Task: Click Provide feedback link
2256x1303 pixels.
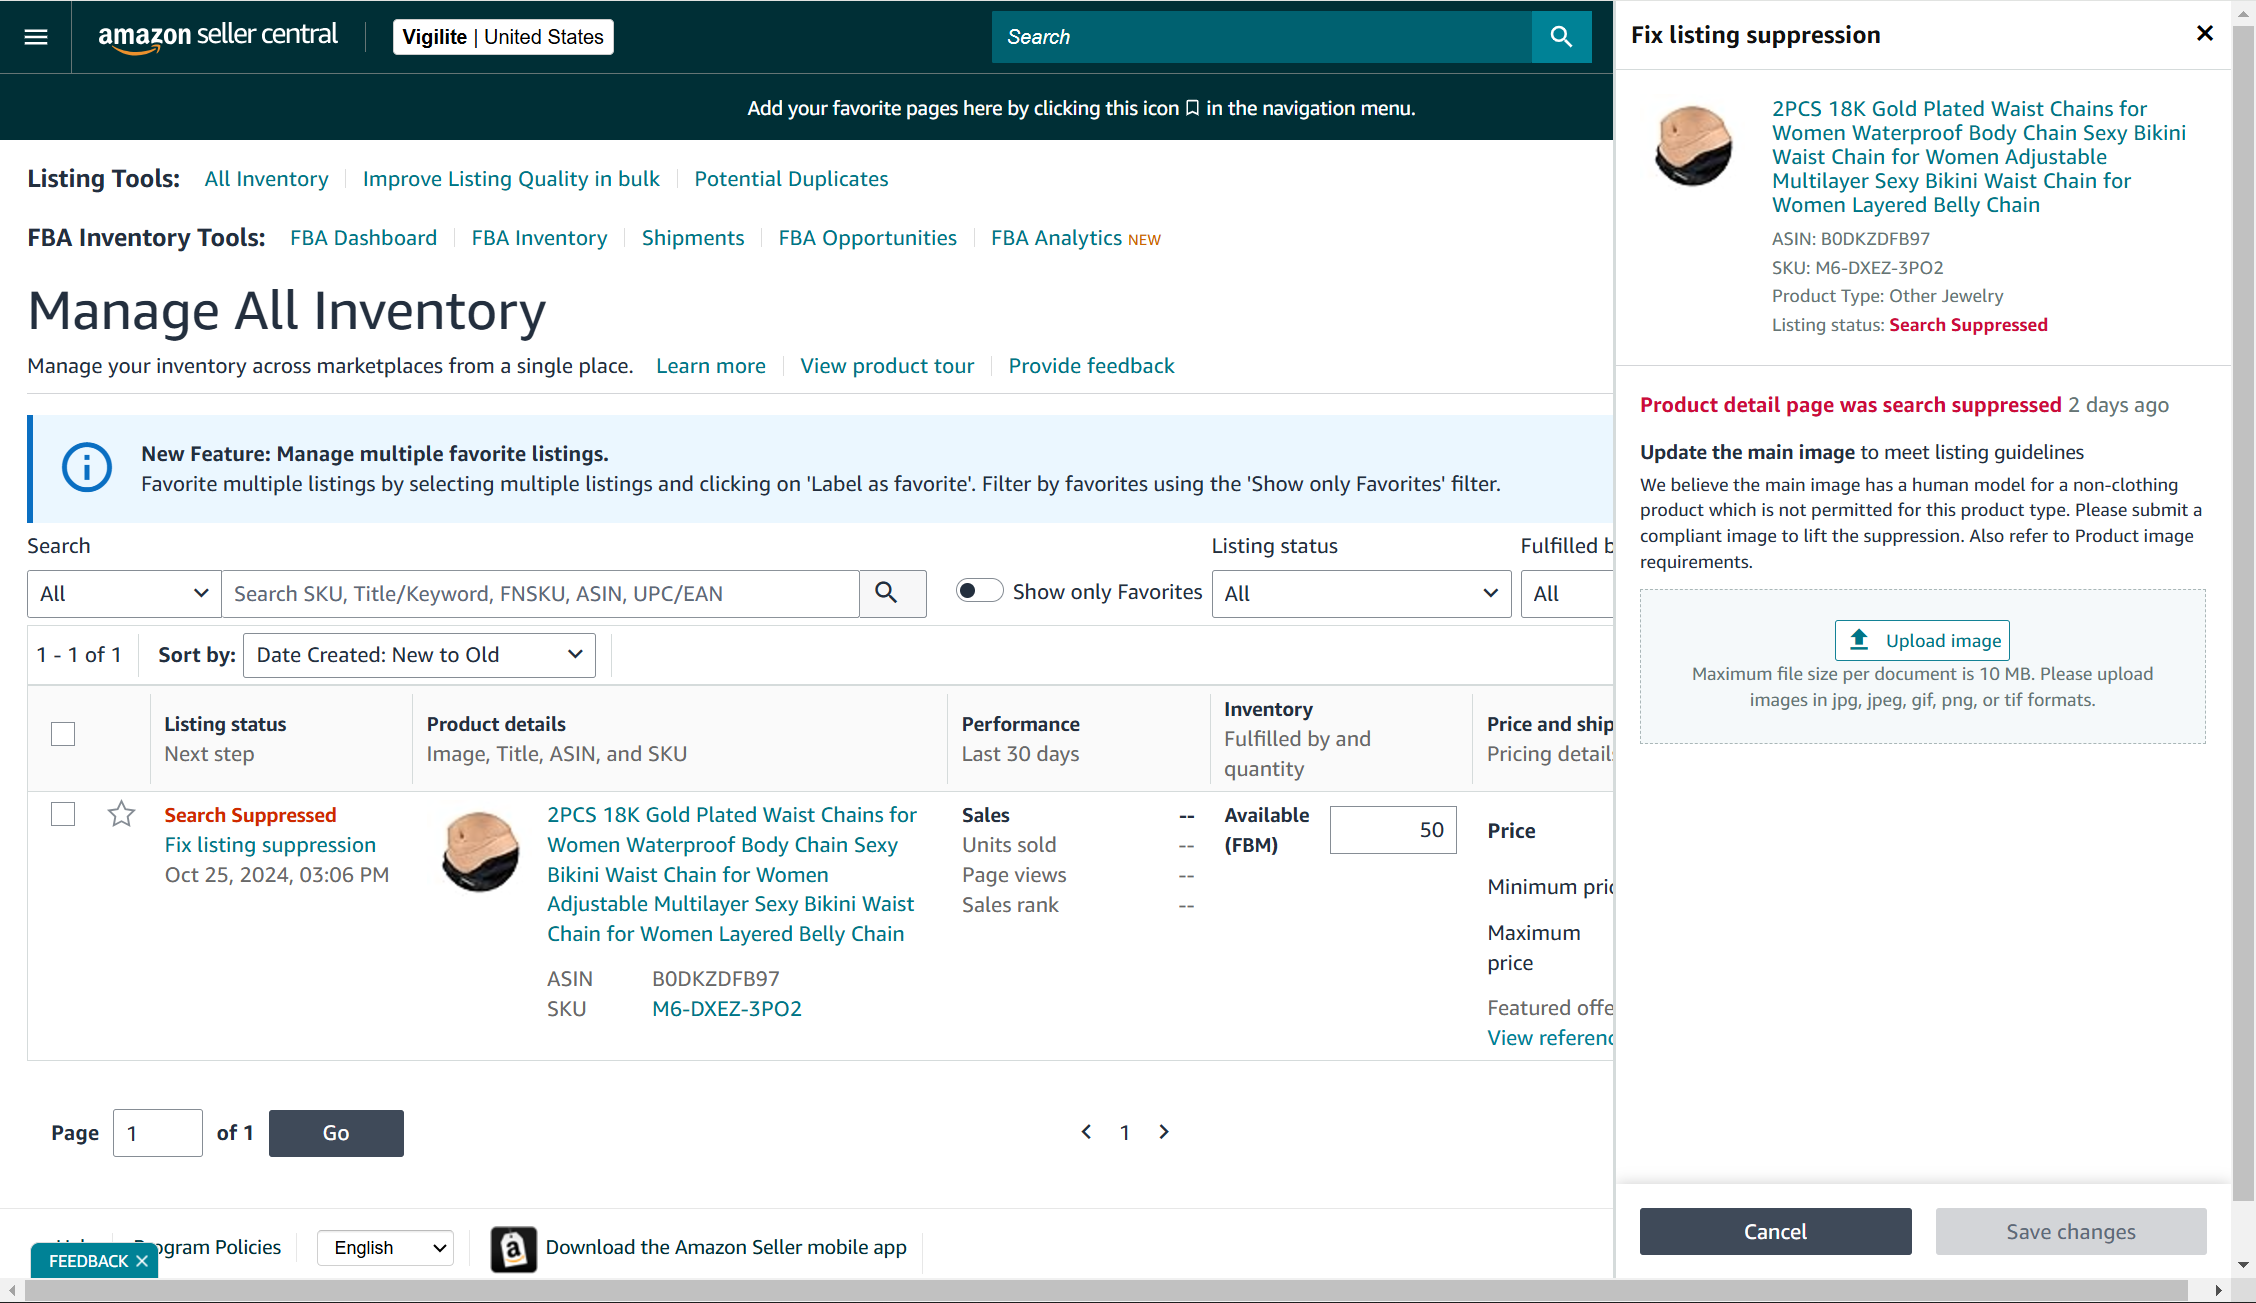Action: click(x=1091, y=366)
